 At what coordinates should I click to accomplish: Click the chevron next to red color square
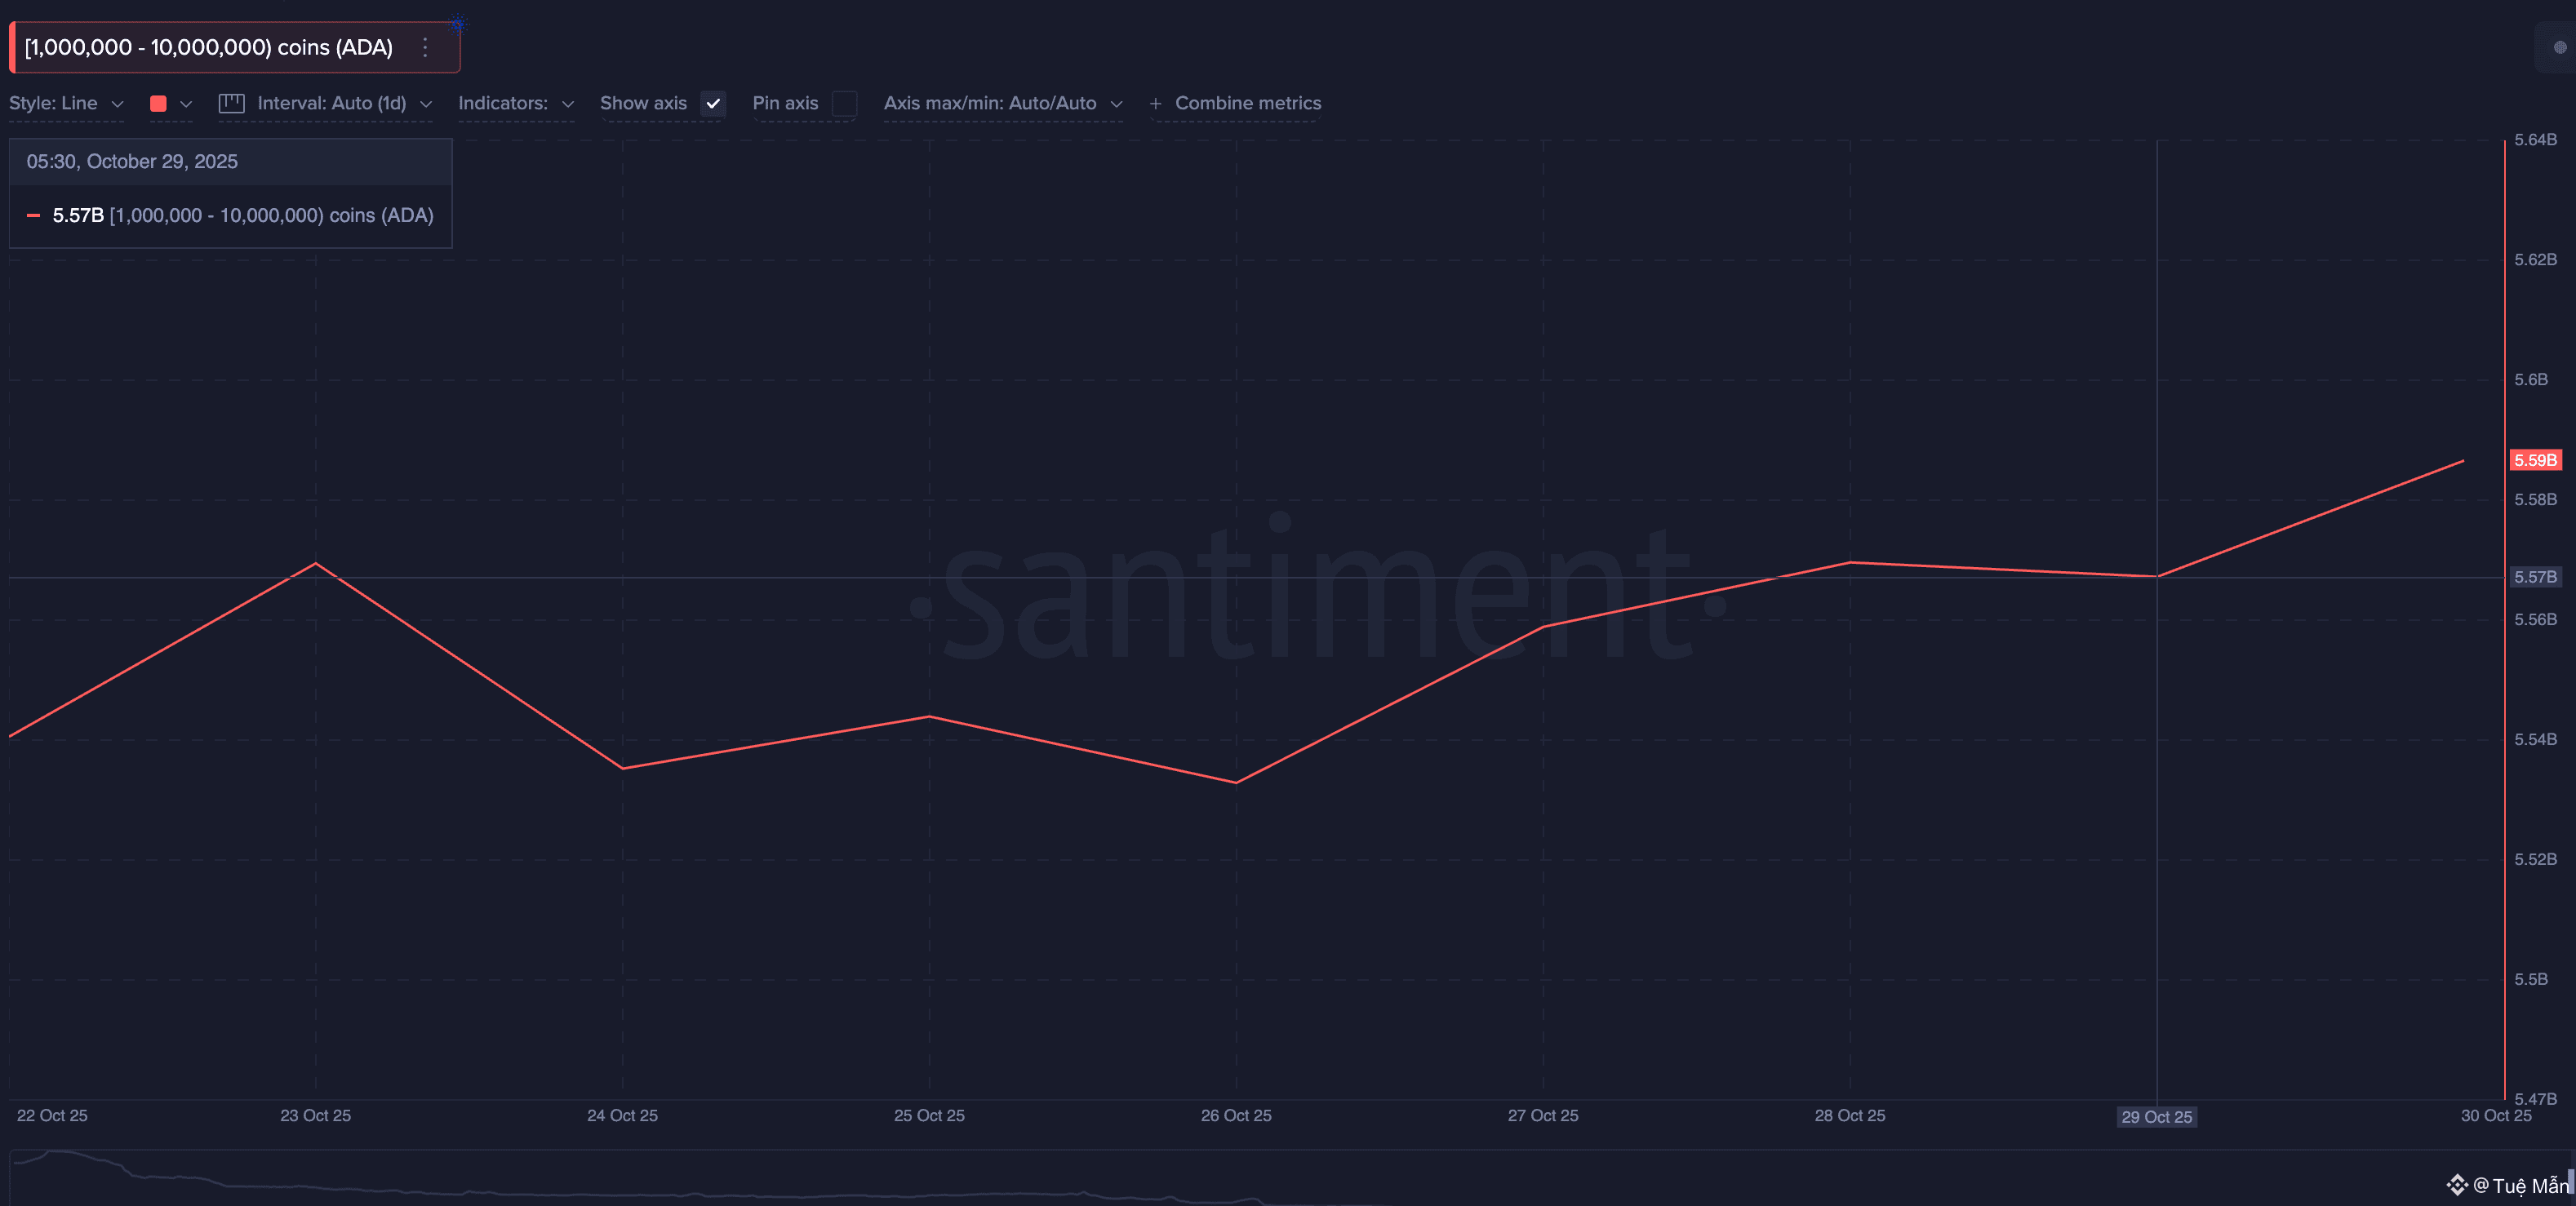[186, 104]
